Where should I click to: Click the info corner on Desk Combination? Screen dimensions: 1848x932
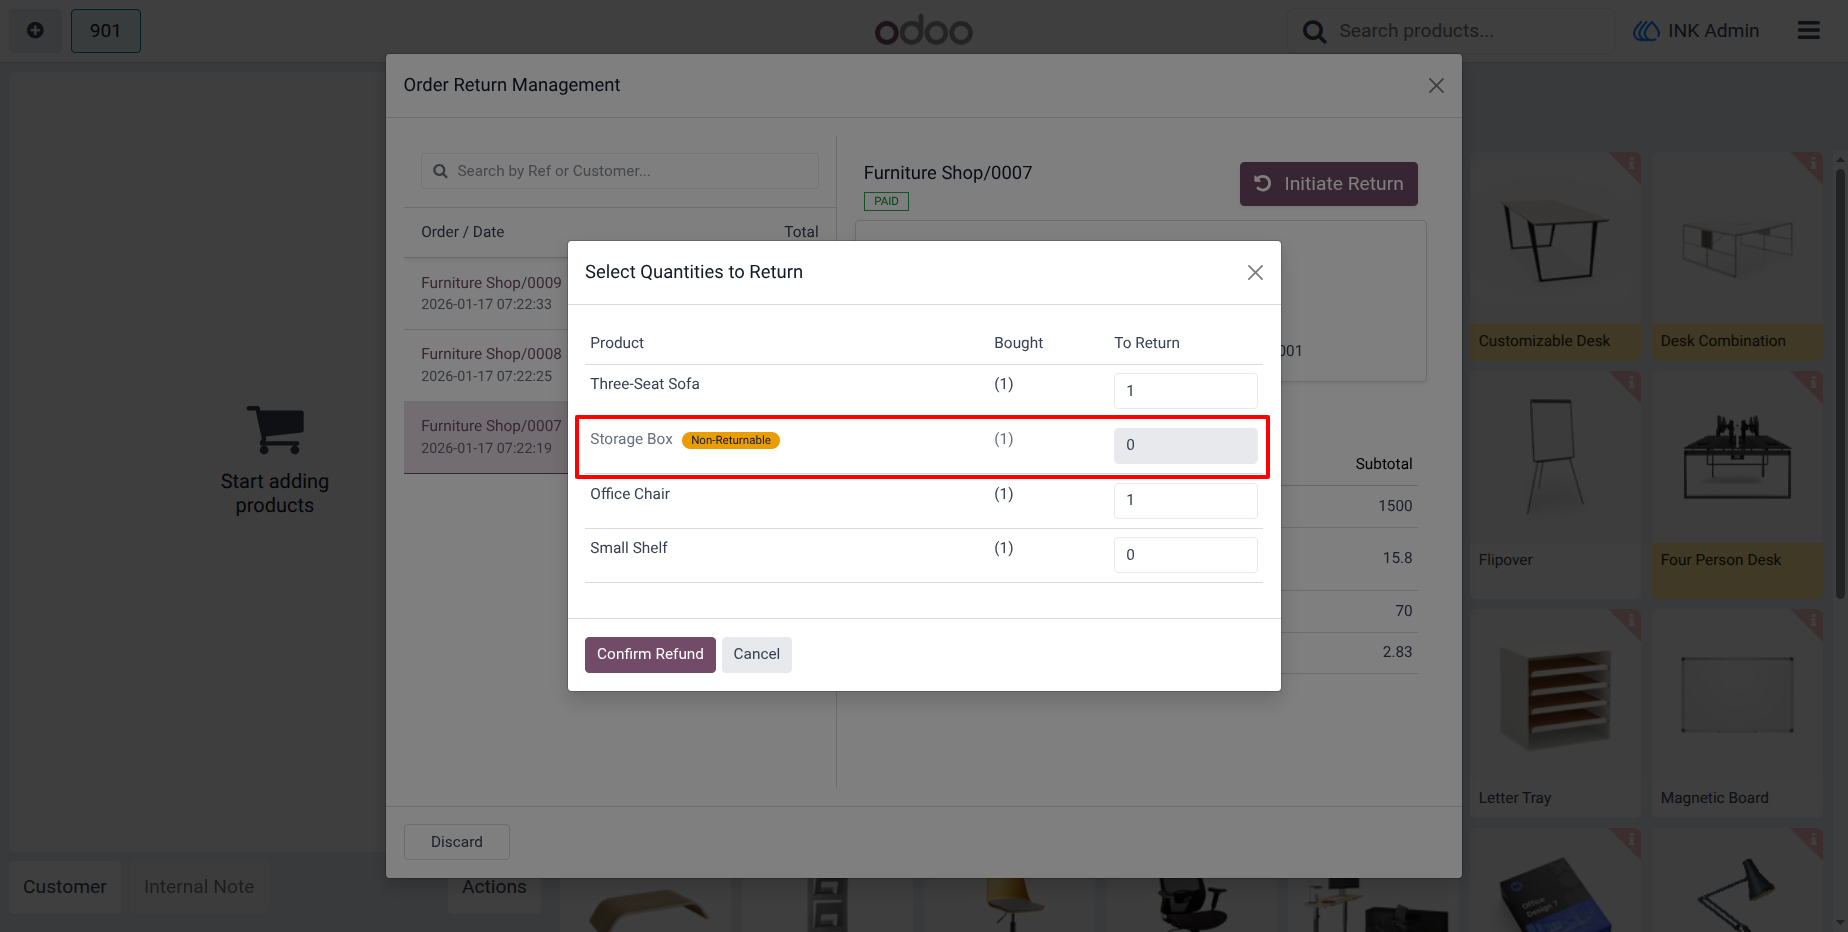coord(1811,164)
